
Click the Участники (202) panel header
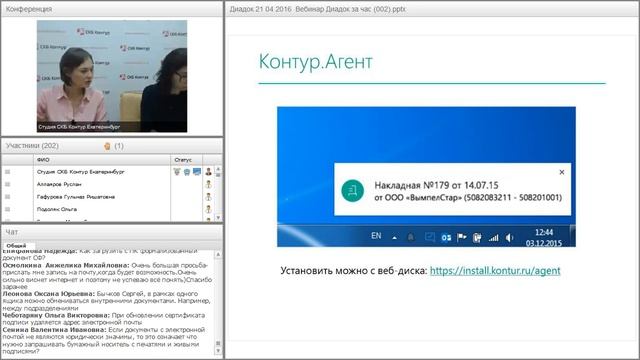coord(112,146)
